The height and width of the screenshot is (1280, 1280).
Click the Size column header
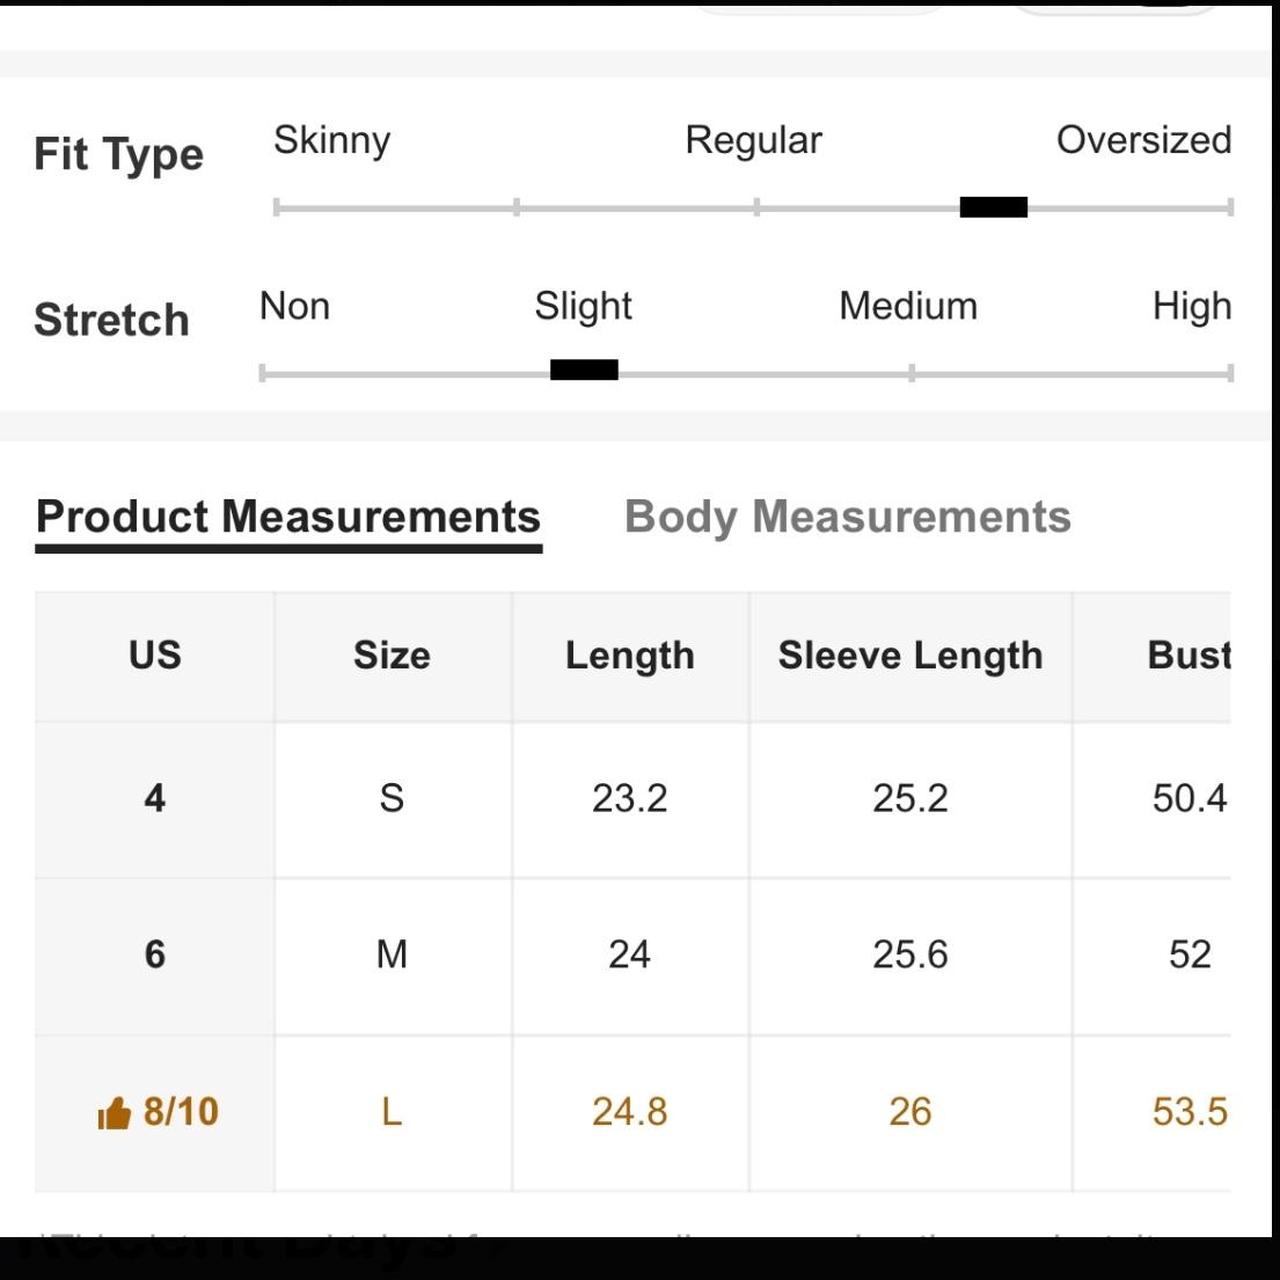tap(392, 656)
